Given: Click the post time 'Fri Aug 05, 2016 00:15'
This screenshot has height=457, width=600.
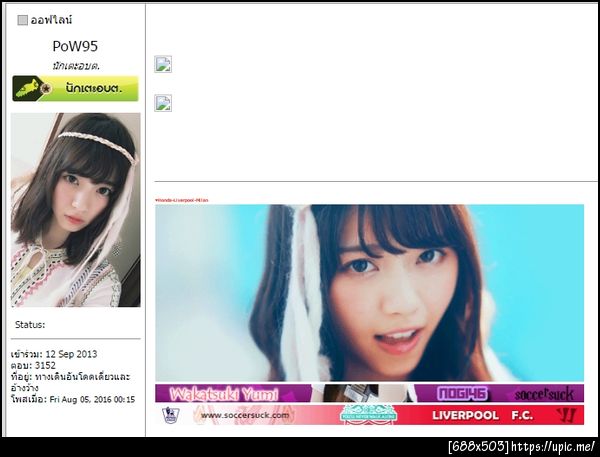Looking at the screenshot, I should [x=92, y=400].
